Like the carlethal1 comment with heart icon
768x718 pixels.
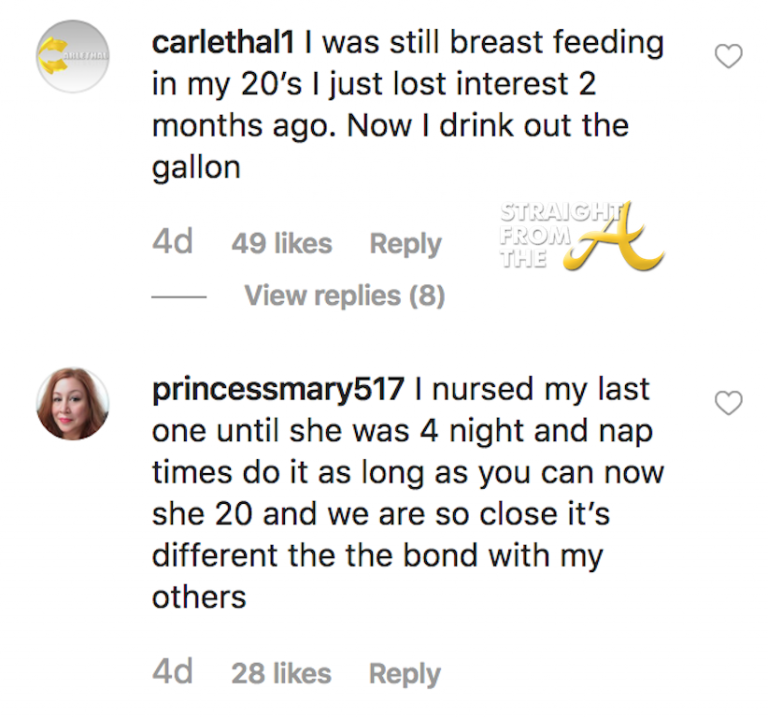730,58
